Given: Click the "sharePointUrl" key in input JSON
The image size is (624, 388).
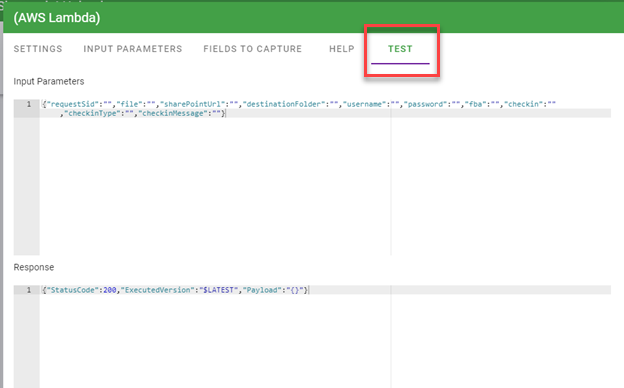Looking at the screenshot, I should pyautogui.click(x=192, y=104).
